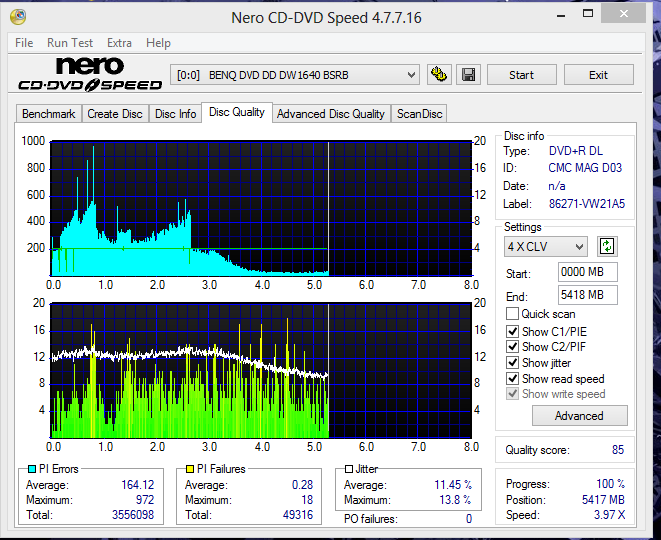Click the Position value 5417 MB
The image size is (661, 540).
coord(603,500)
